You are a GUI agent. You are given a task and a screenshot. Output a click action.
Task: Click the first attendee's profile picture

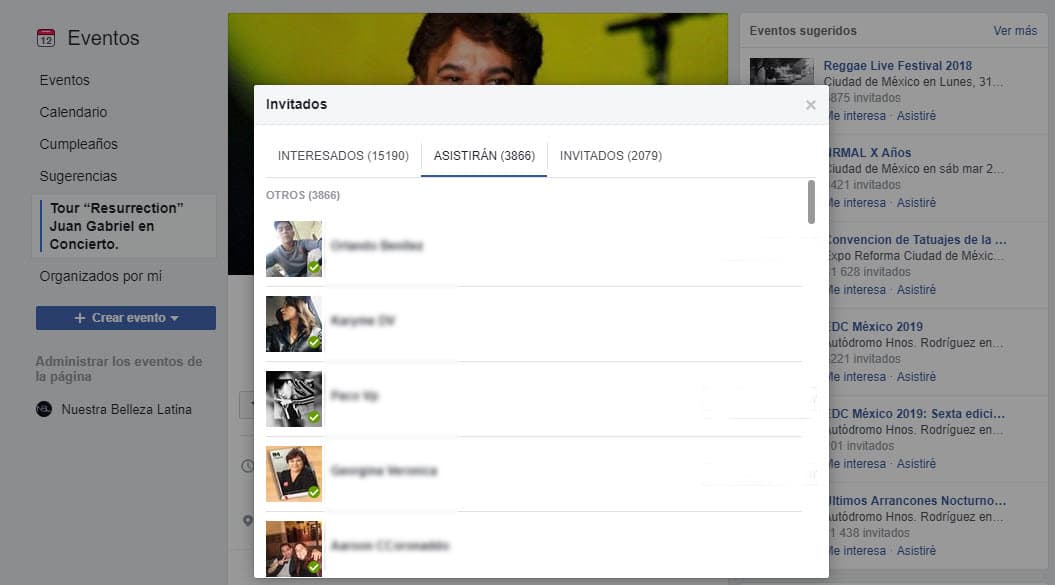(294, 248)
